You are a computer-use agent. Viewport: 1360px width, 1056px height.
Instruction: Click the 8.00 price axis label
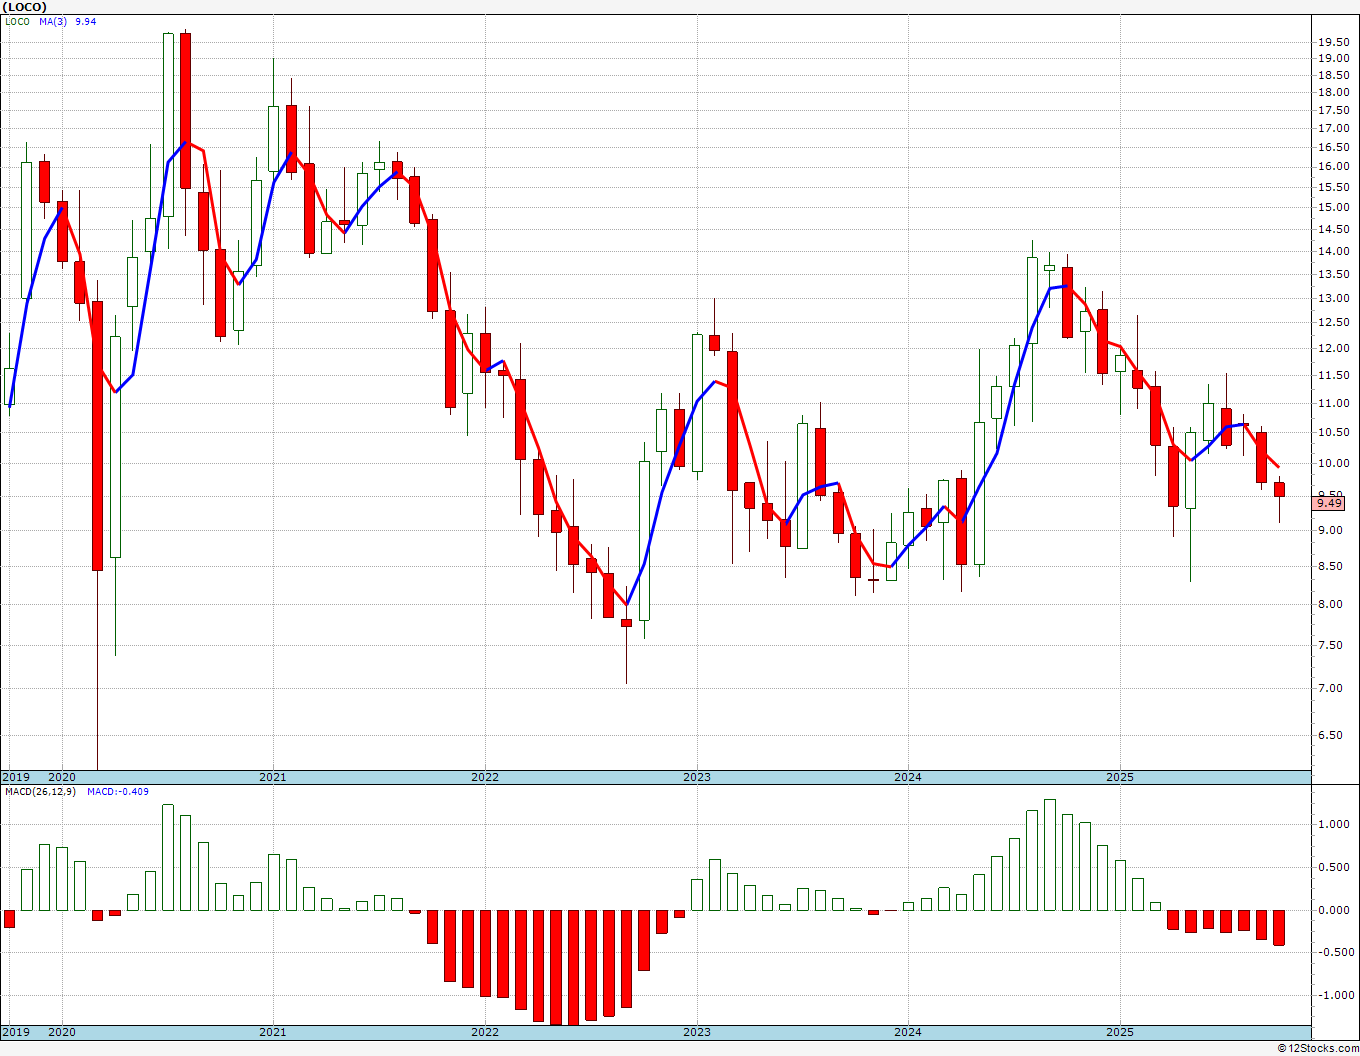(x=1329, y=604)
